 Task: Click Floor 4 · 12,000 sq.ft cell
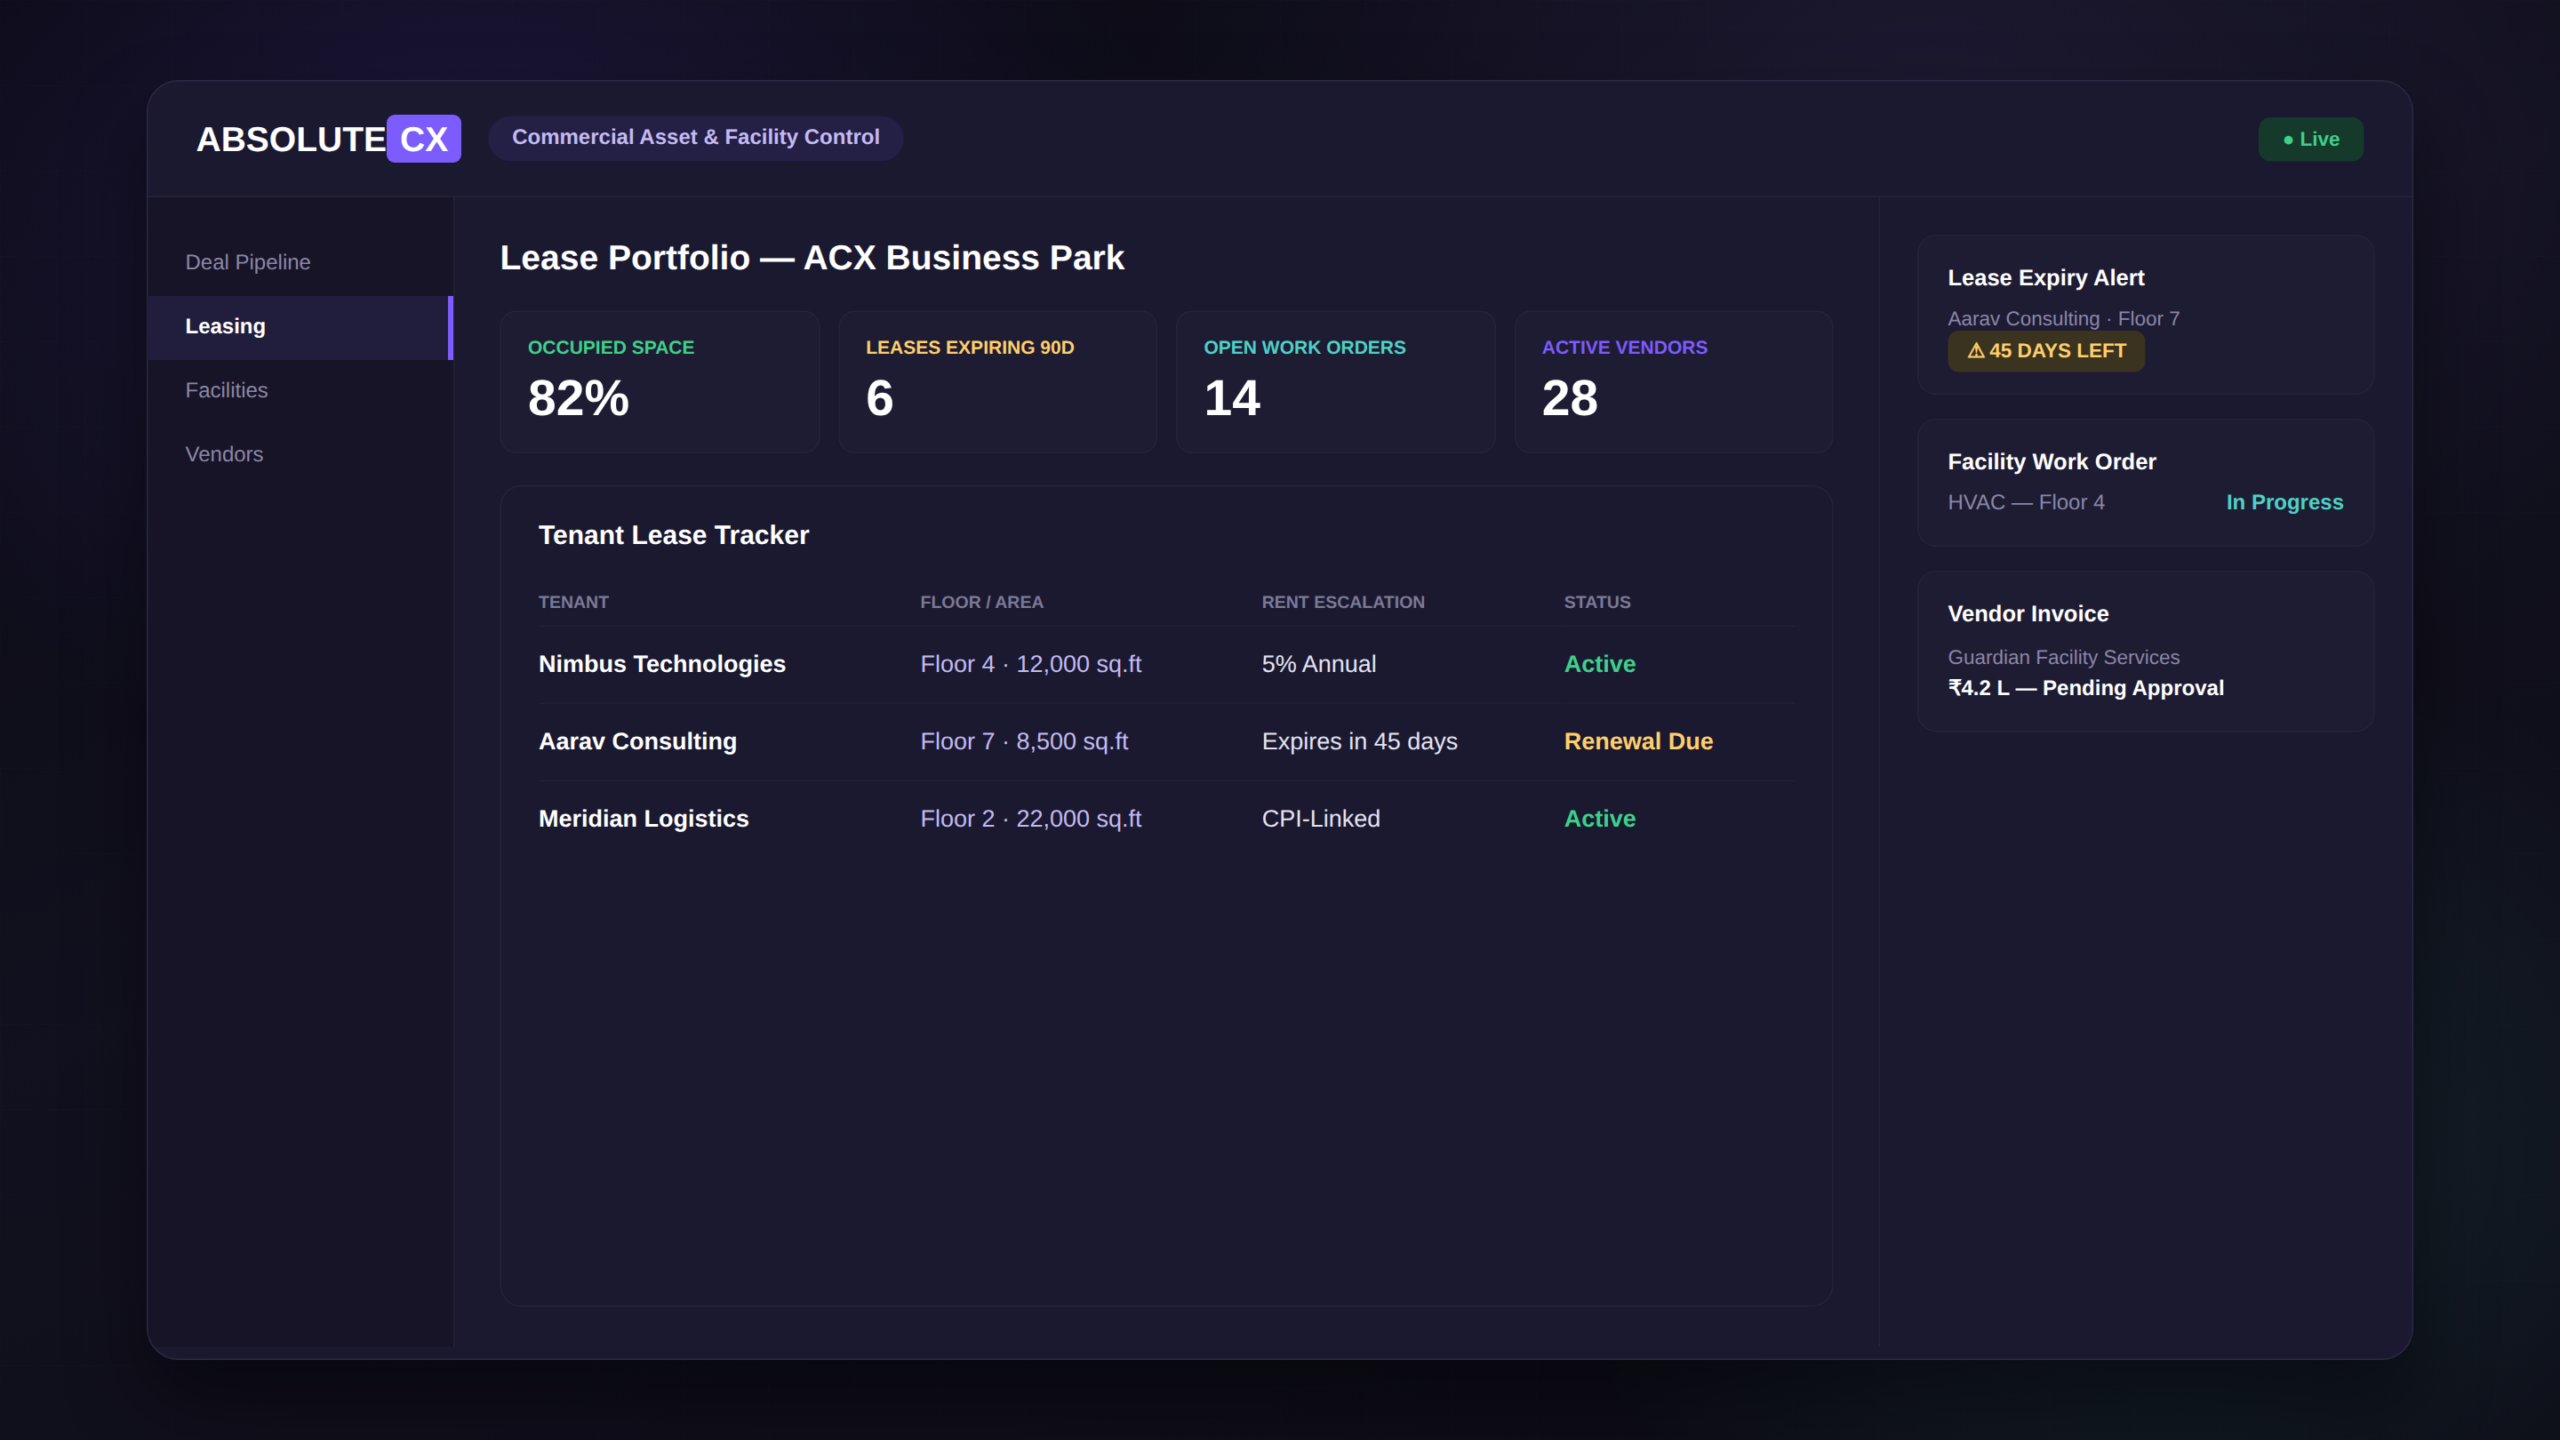click(1031, 664)
